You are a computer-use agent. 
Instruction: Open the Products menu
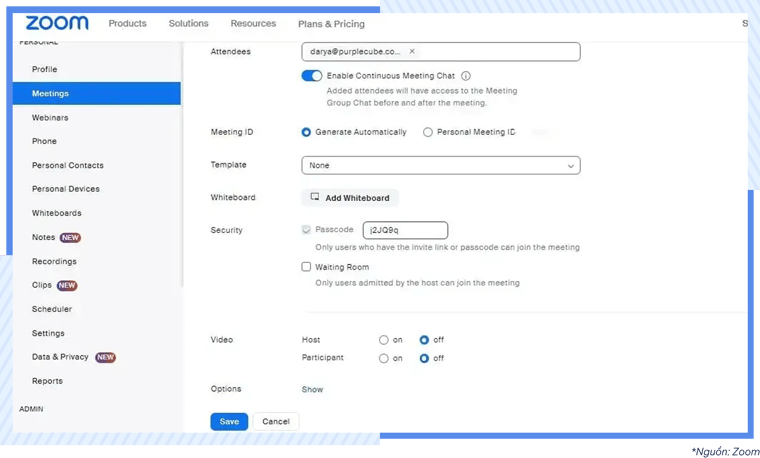[127, 23]
